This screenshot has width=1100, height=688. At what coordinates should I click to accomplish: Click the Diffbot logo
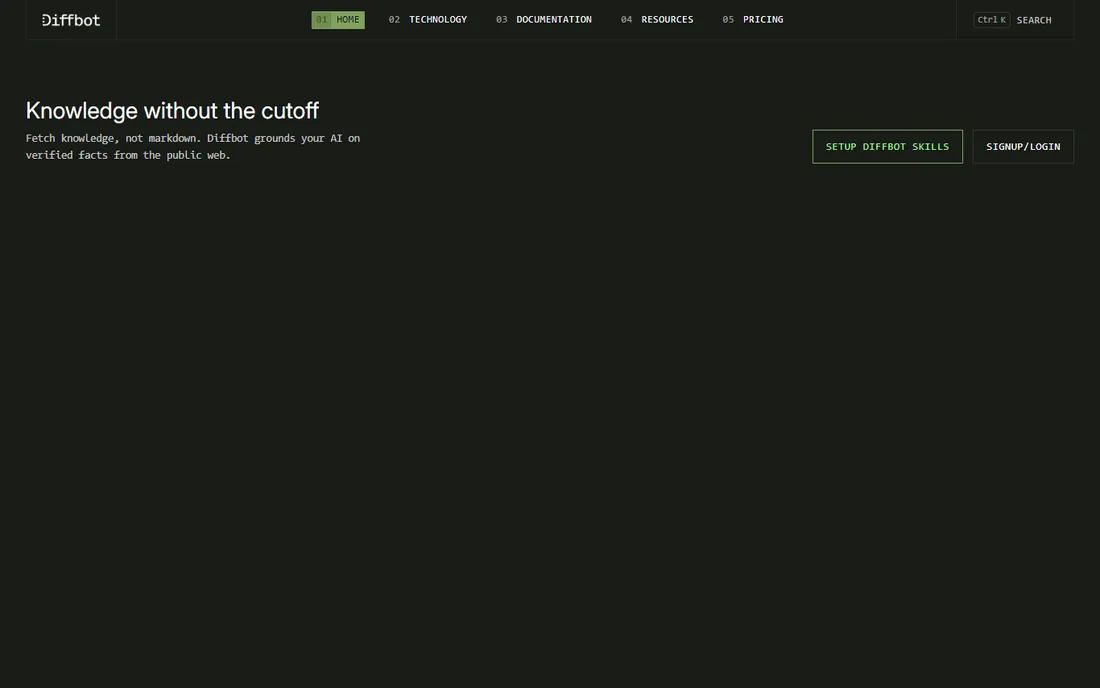point(71,20)
